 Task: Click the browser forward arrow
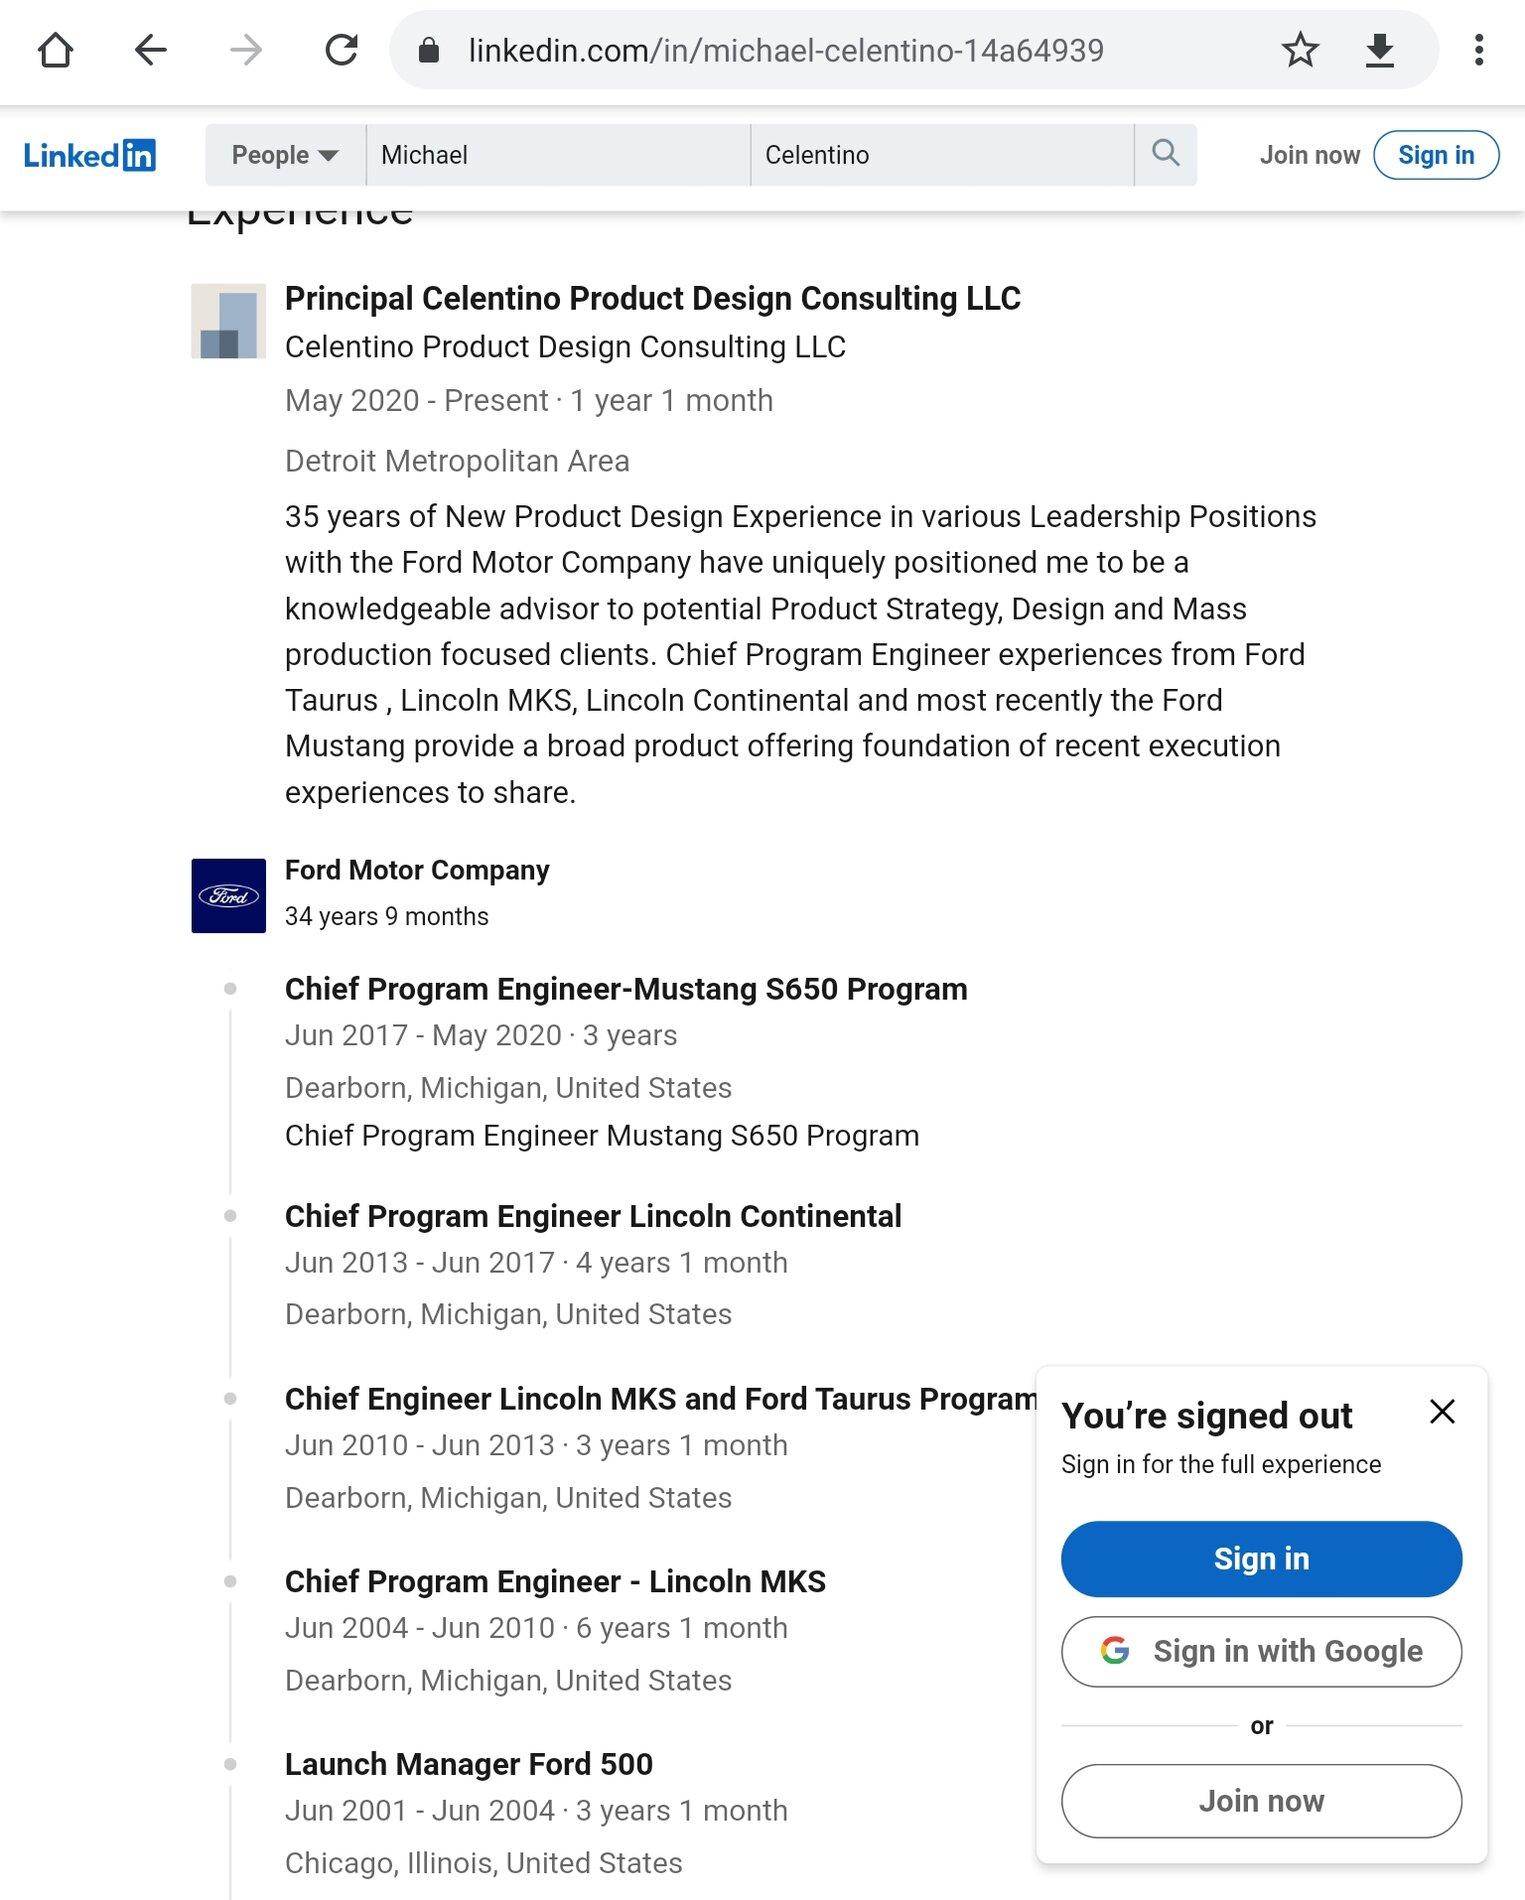pyautogui.click(x=245, y=50)
